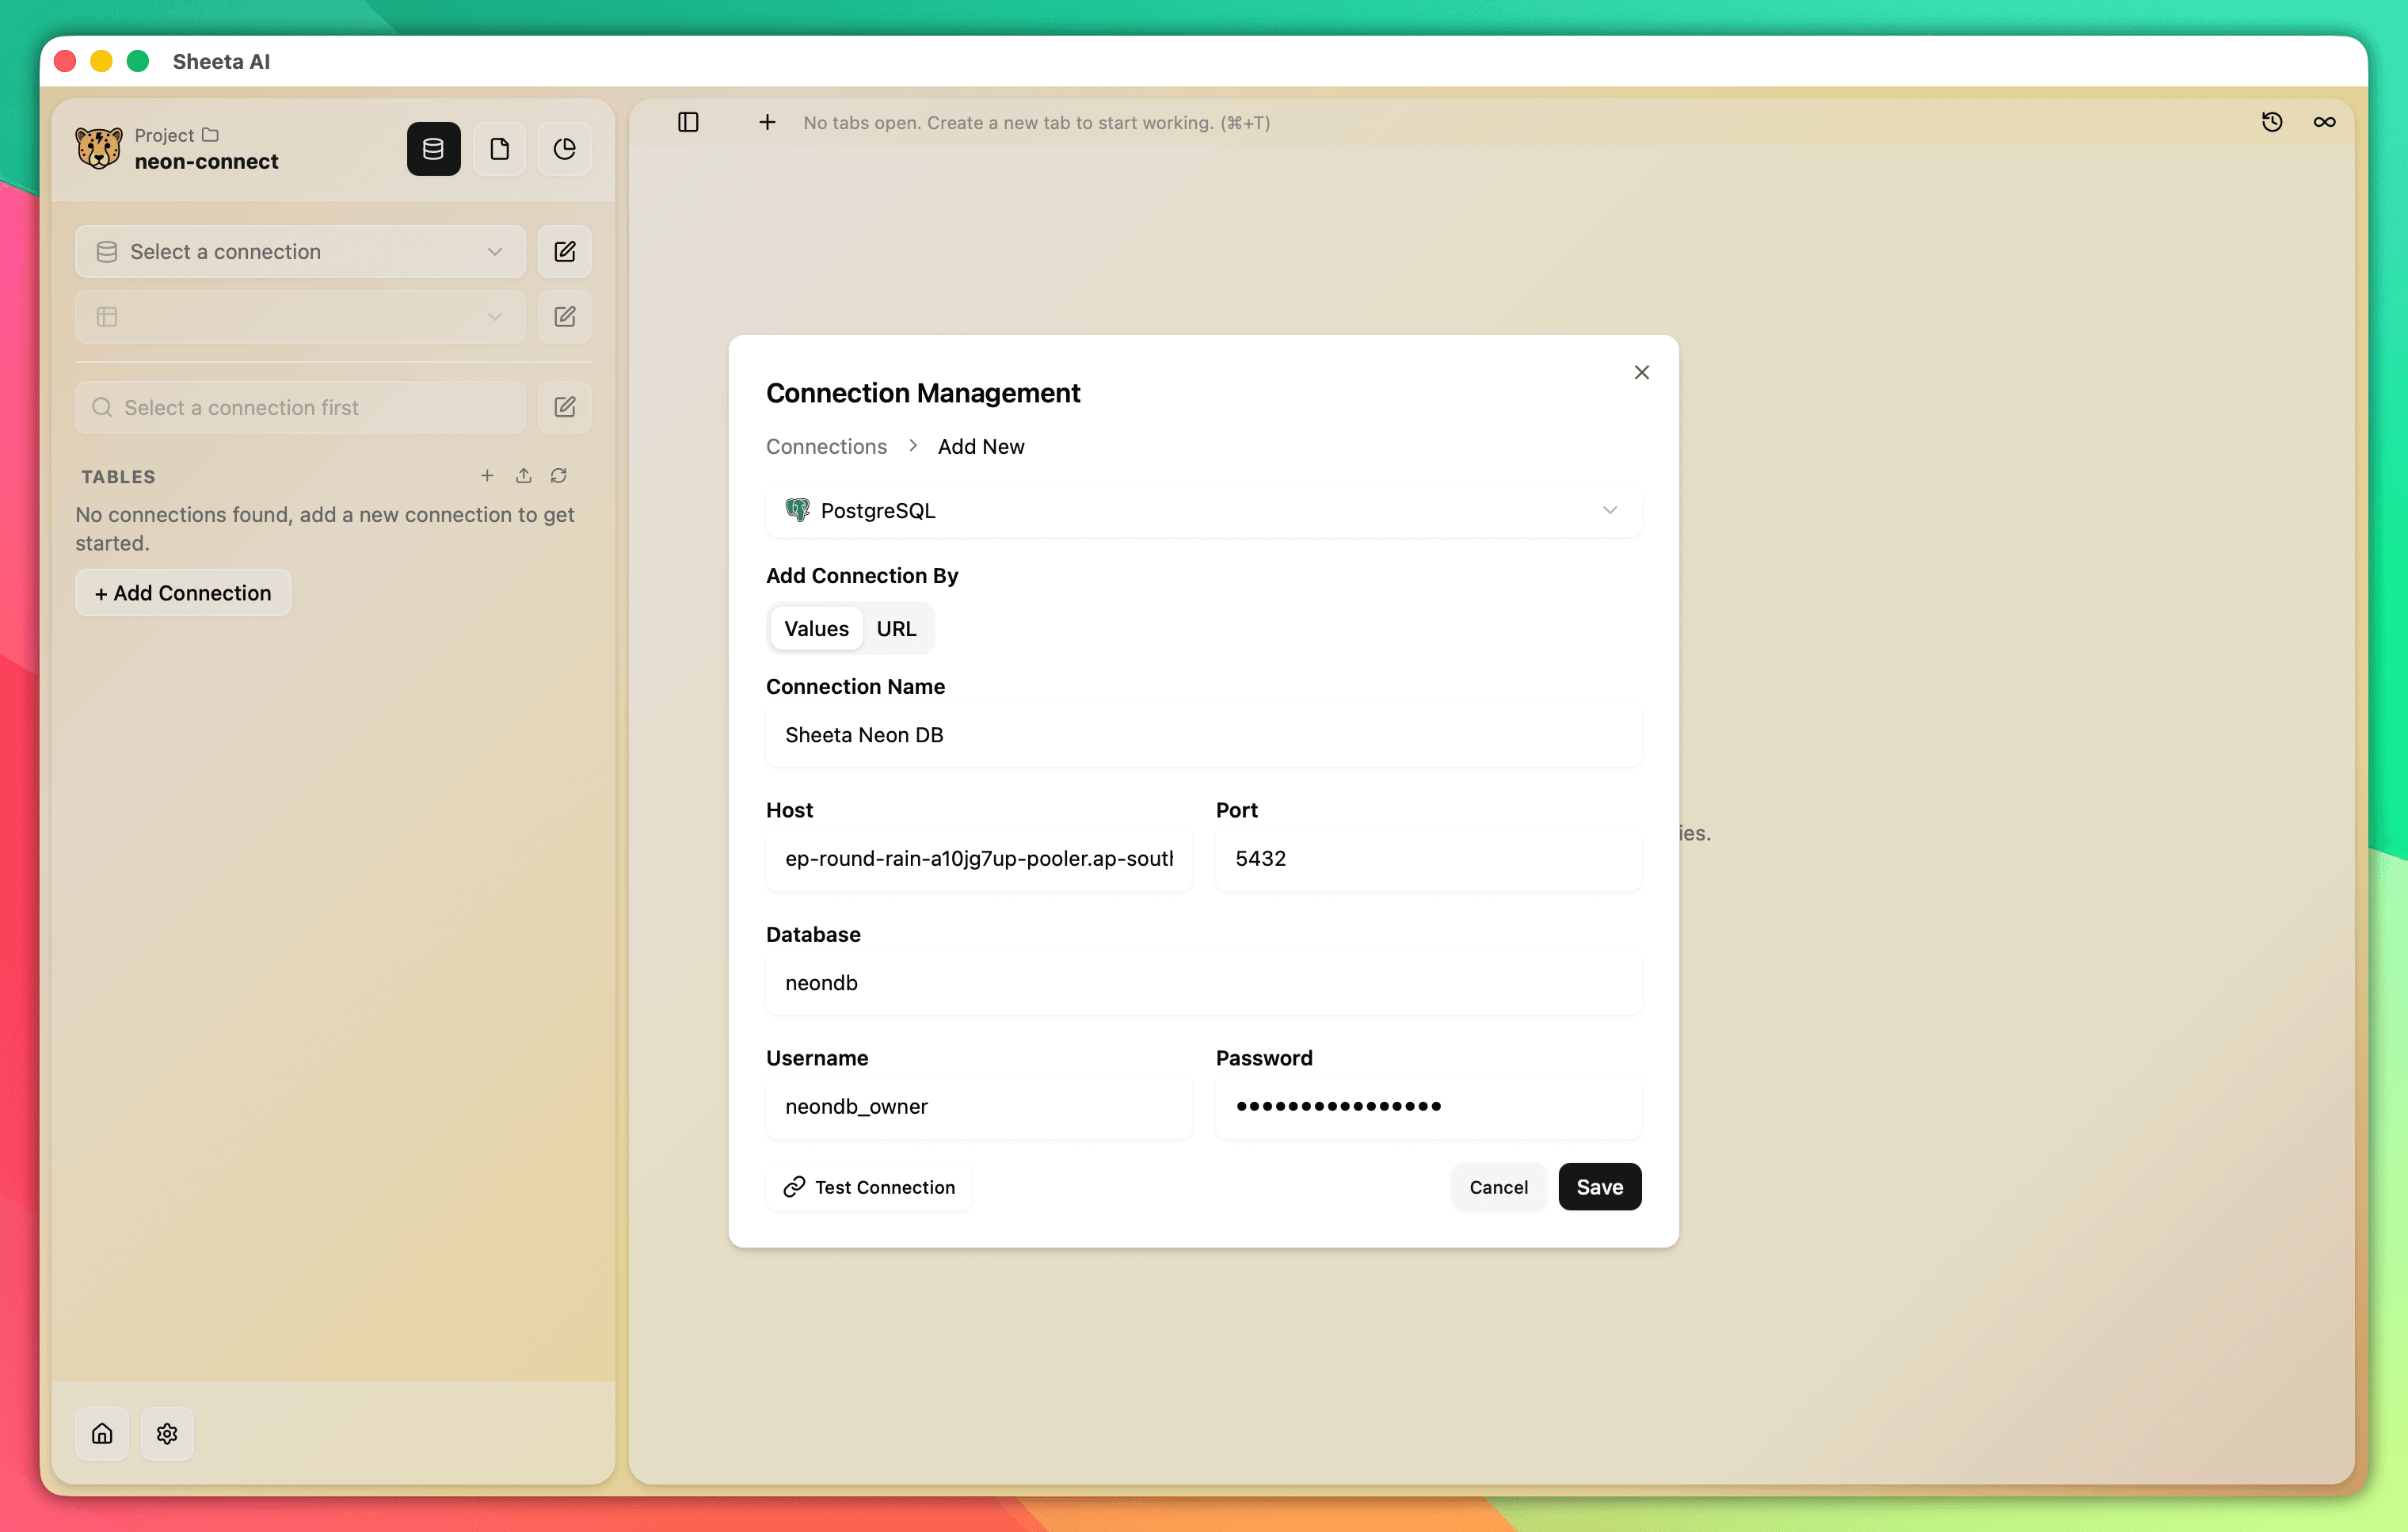The width and height of the screenshot is (2408, 1532).
Task: Save the new connection
Action: 1598,1186
